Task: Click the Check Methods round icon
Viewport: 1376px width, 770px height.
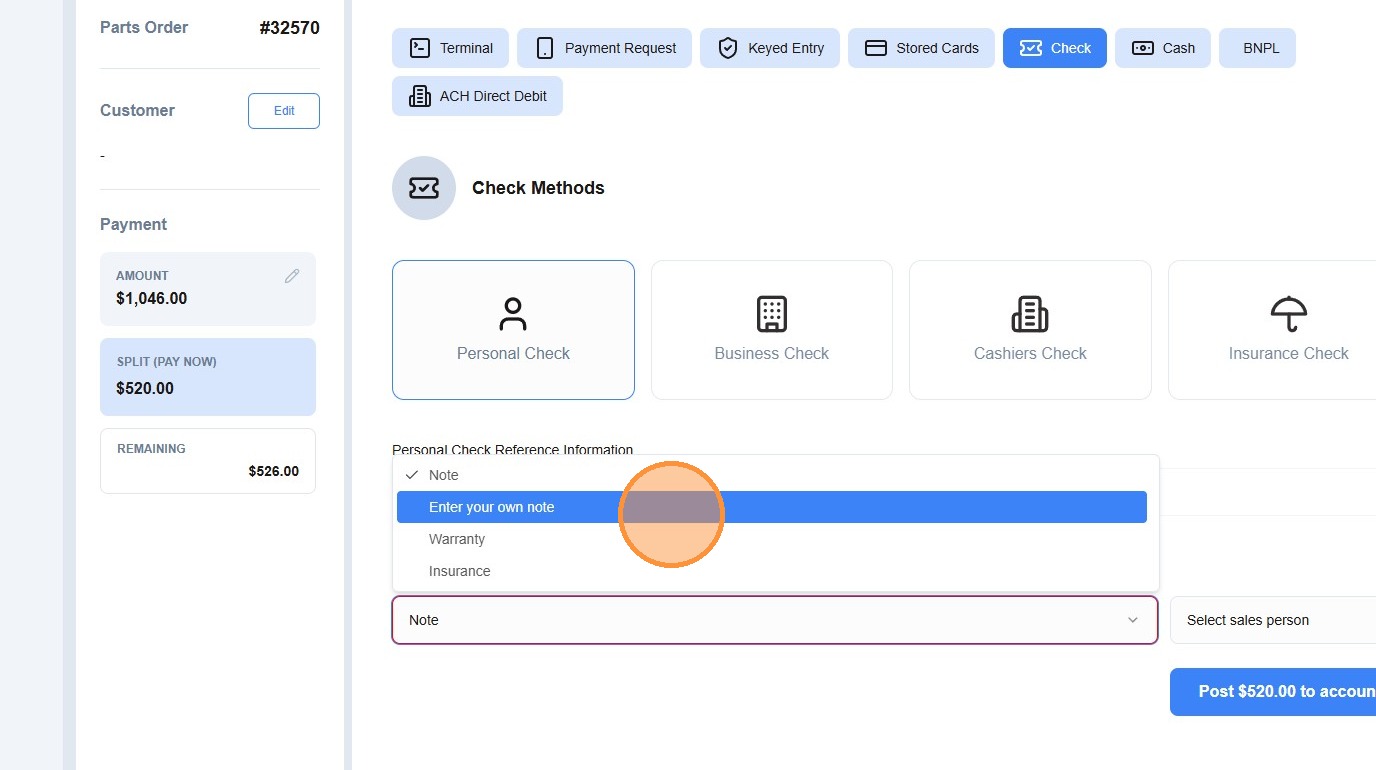Action: (424, 188)
